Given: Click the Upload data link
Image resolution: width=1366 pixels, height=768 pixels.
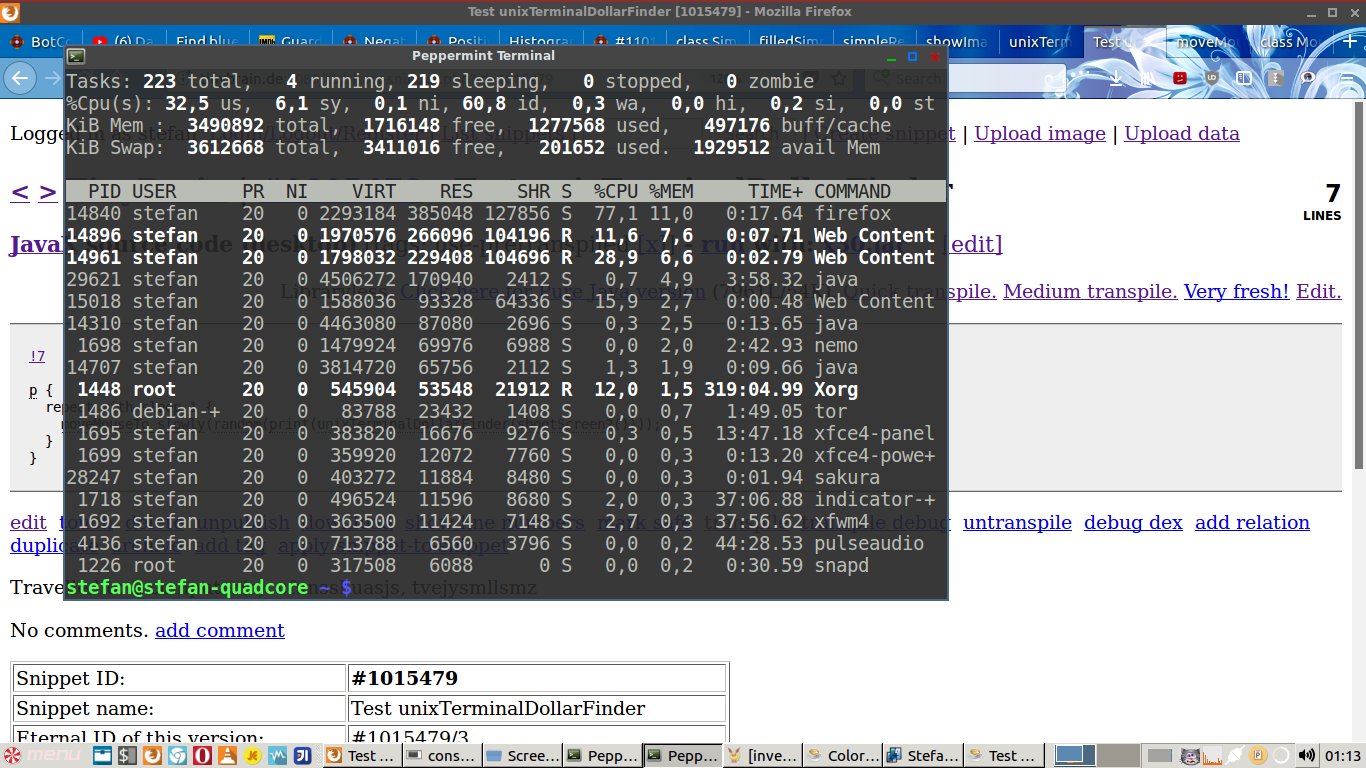Looking at the screenshot, I should [x=1181, y=133].
